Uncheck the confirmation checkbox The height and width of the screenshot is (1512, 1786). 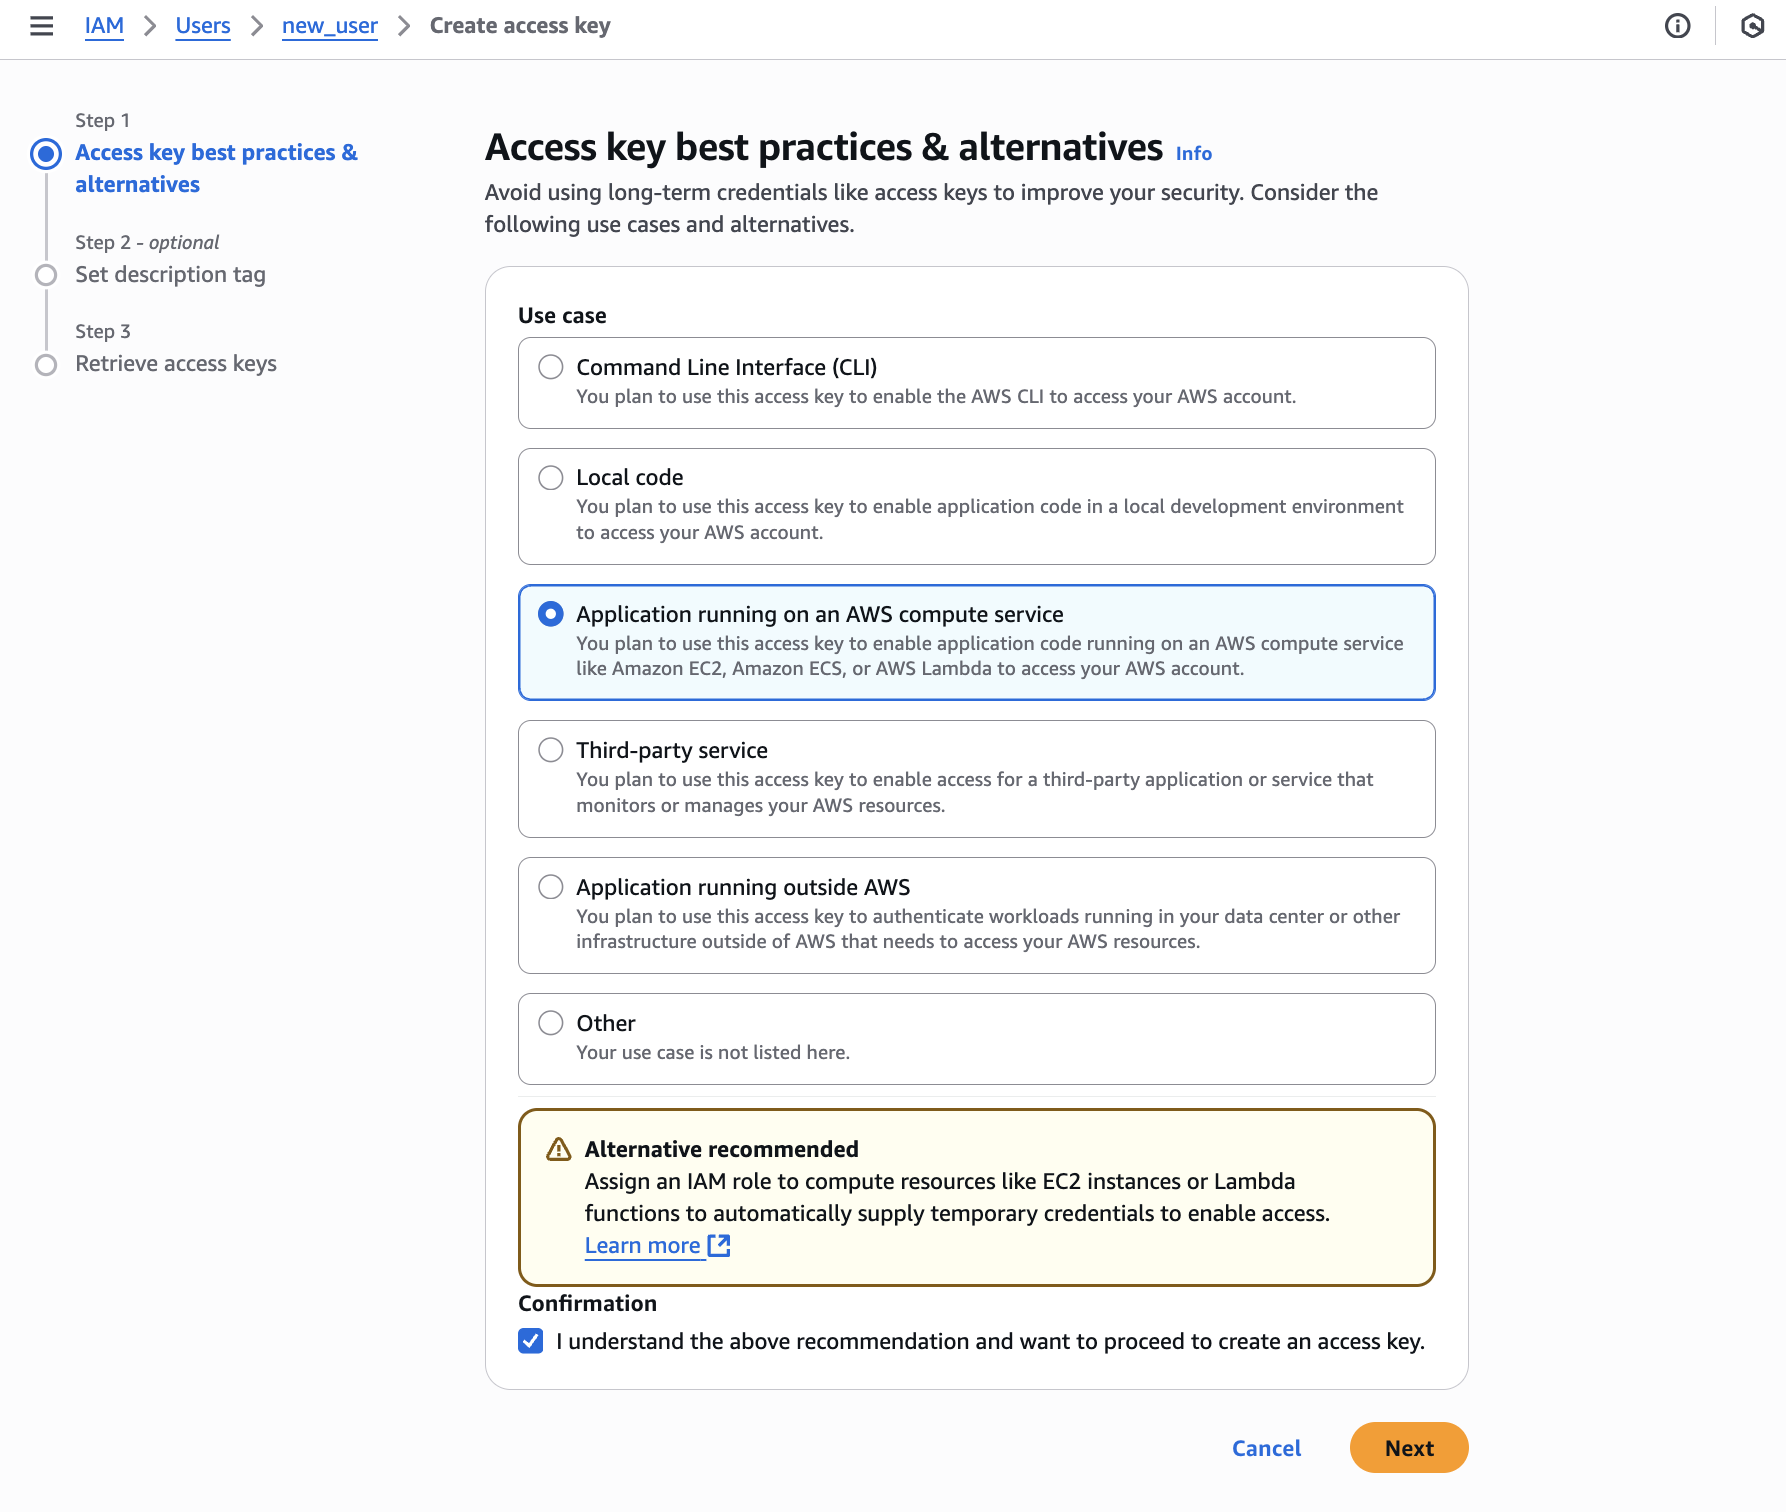(531, 1341)
